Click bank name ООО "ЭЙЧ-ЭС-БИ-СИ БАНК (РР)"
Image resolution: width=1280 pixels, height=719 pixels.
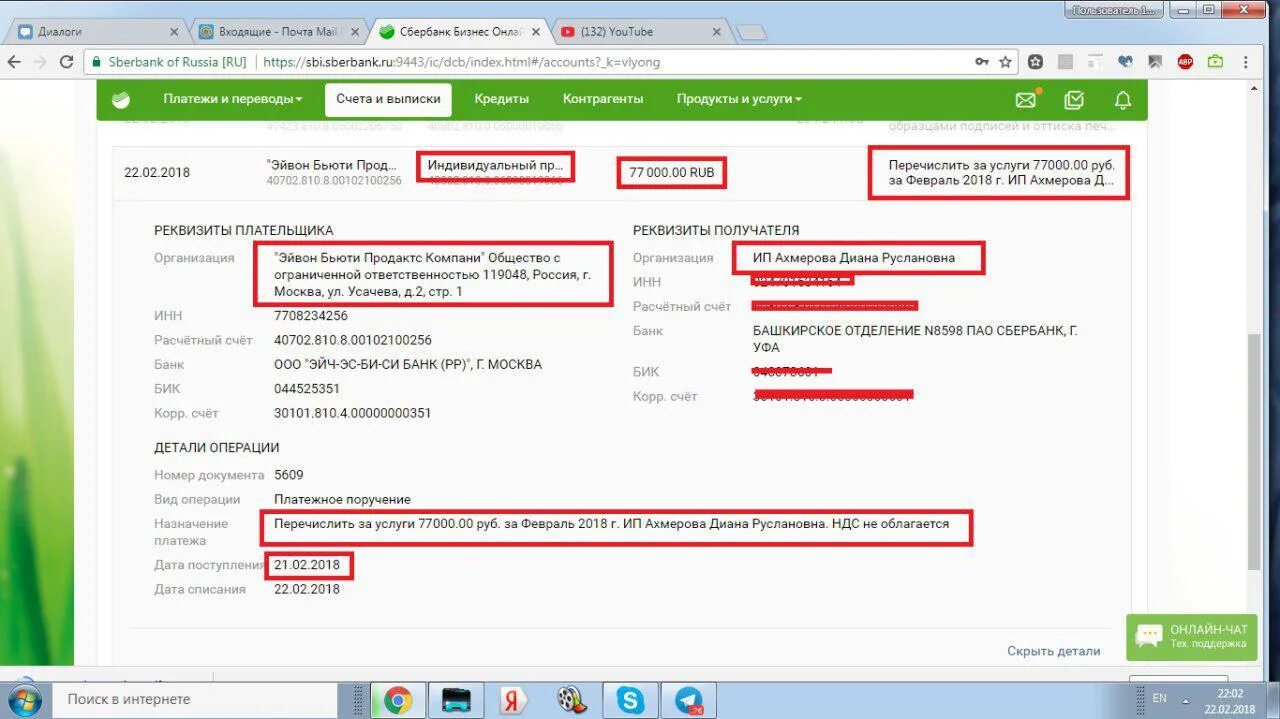pos(408,365)
